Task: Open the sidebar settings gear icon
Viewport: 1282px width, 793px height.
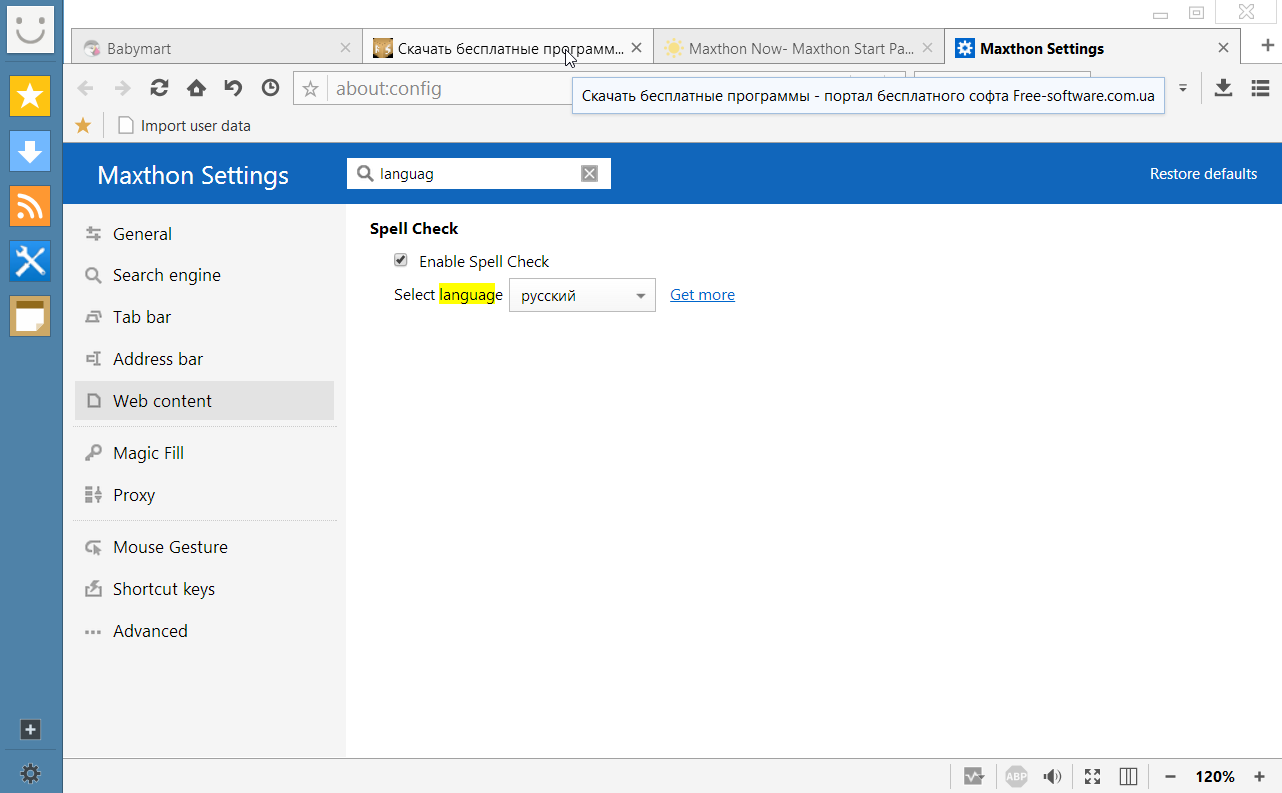Action: point(30,773)
